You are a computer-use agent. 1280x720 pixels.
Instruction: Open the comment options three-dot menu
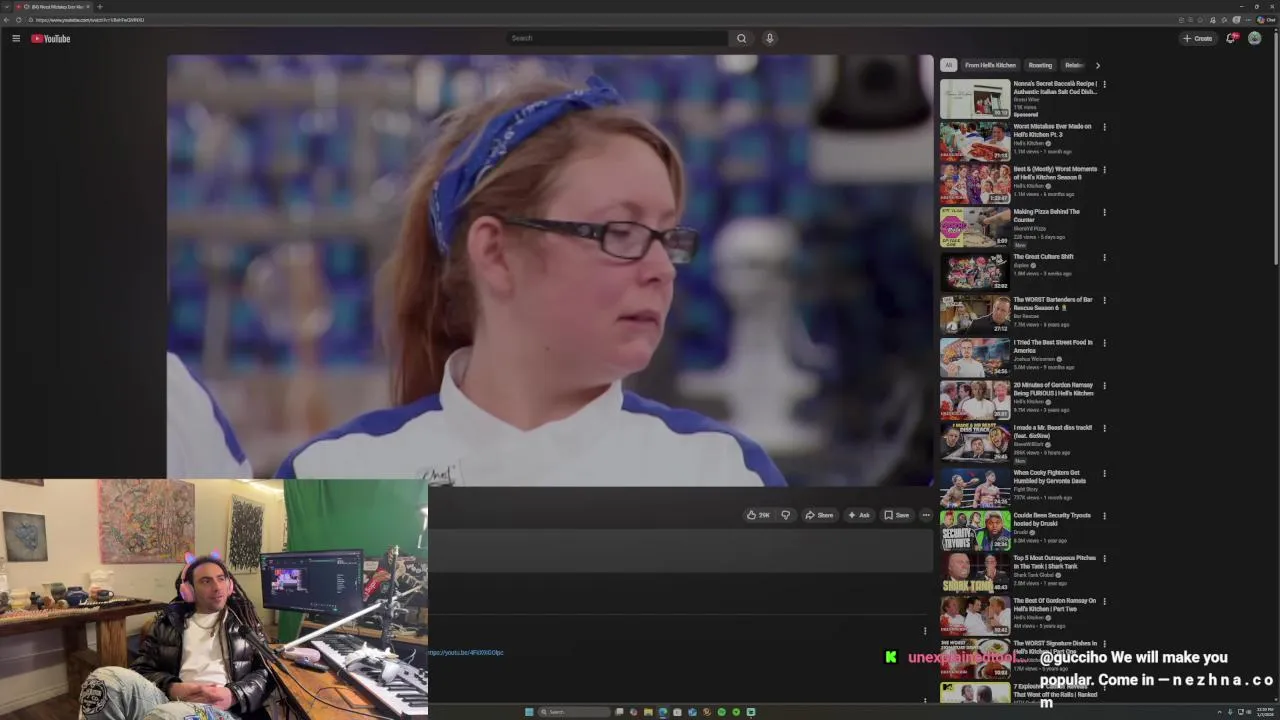(925, 631)
